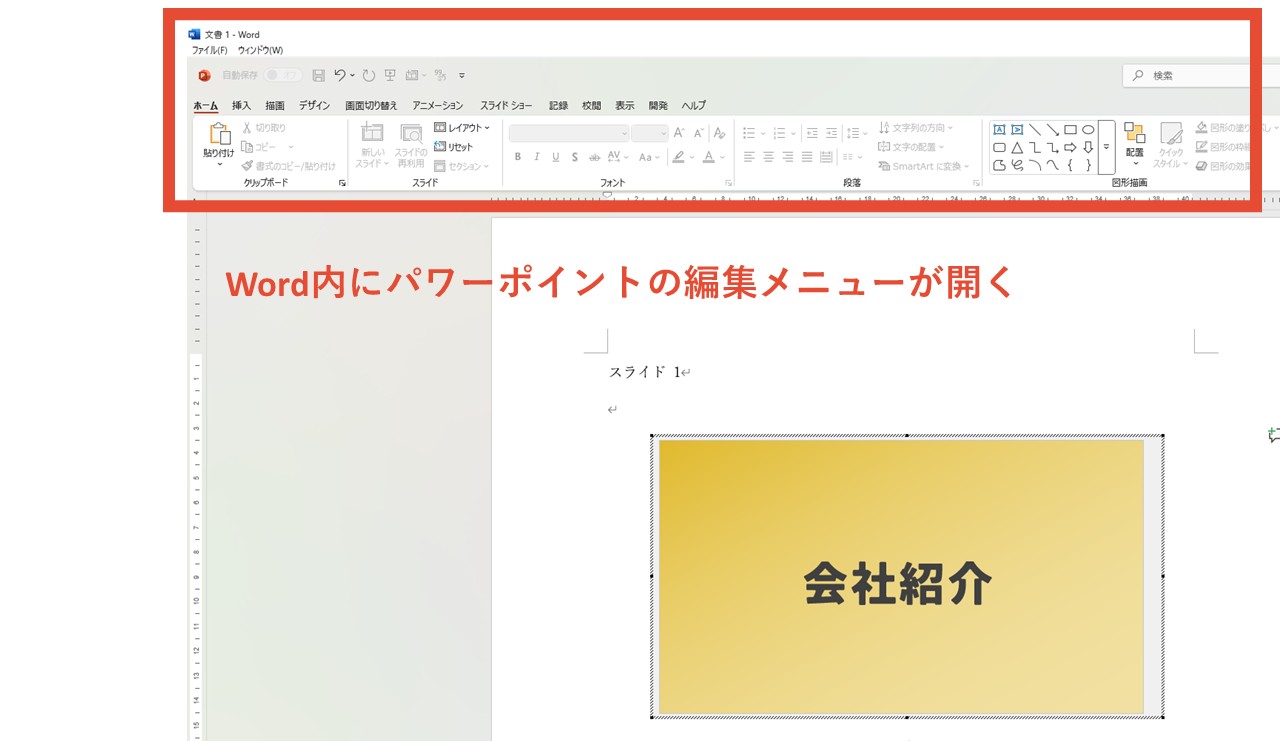This screenshot has width=1280, height=741.
Task: Clear all formatting icon
Action: click(719, 132)
